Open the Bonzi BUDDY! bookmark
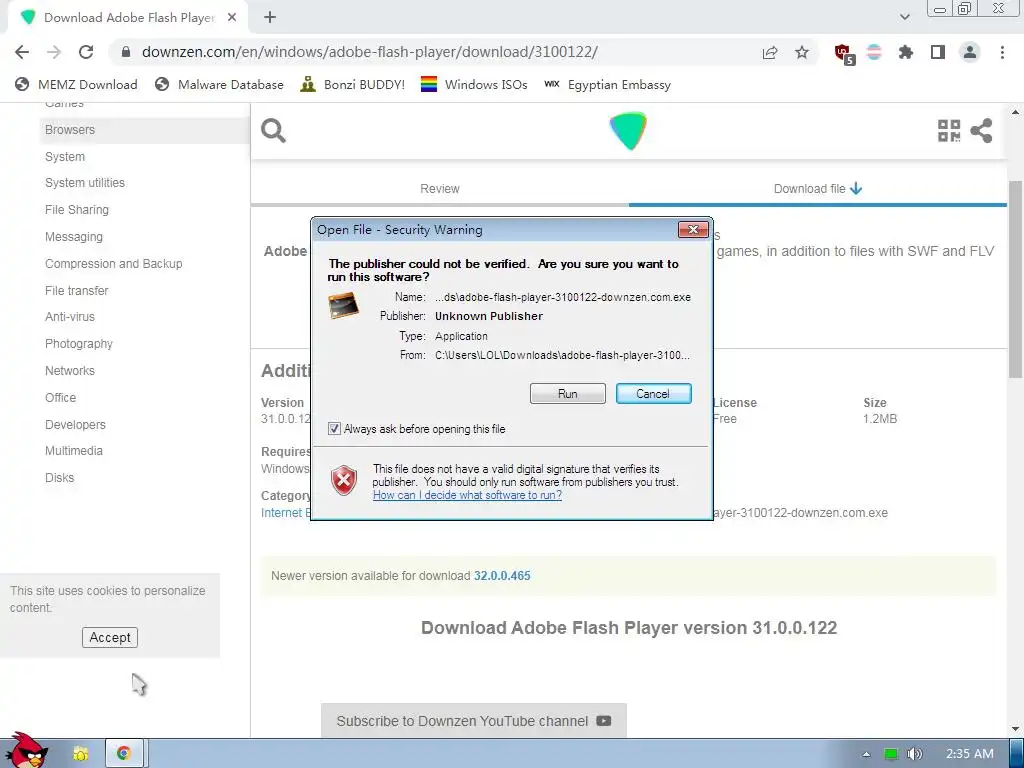 coord(353,85)
